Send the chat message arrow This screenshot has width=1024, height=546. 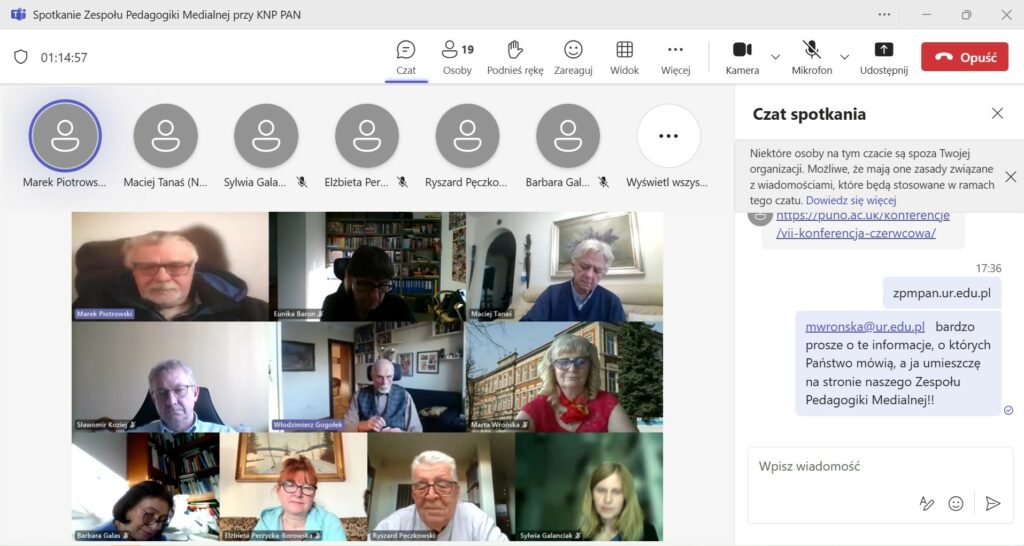tap(993, 503)
